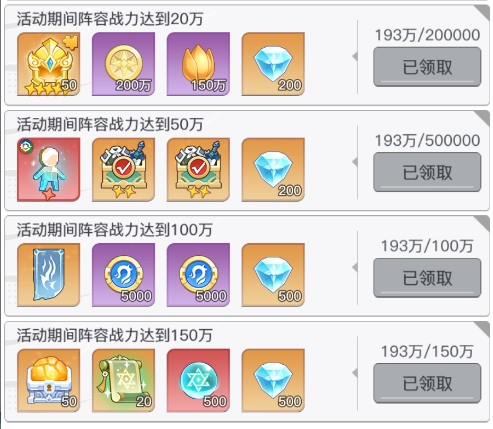Tap the second 5000 blue dragon medal

(x=198, y=275)
